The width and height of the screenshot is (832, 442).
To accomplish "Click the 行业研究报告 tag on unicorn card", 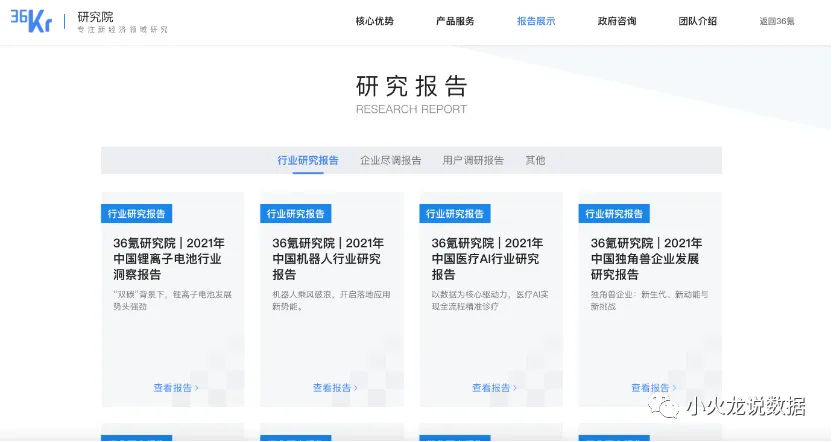I will click(x=614, y=214).
